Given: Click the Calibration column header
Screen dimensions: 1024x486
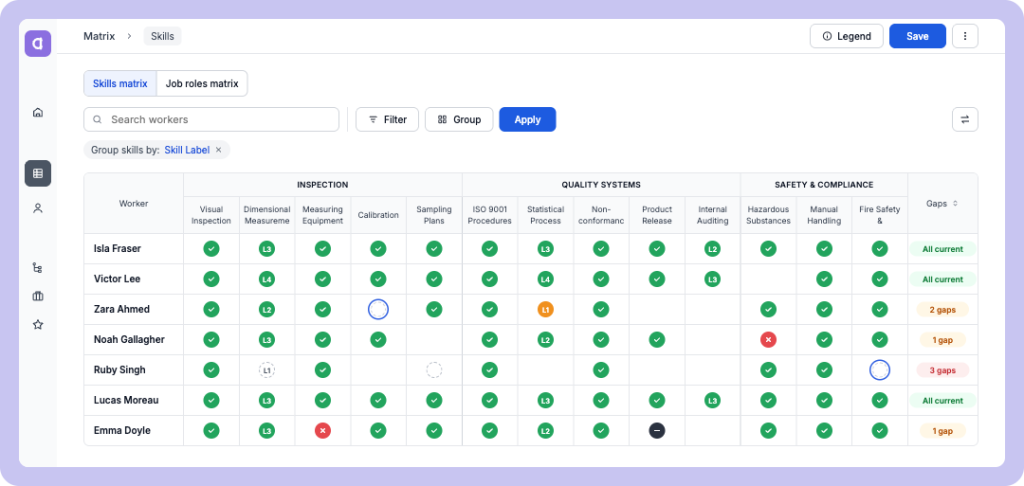Looking at the screenshot, I should click(378, 215).
